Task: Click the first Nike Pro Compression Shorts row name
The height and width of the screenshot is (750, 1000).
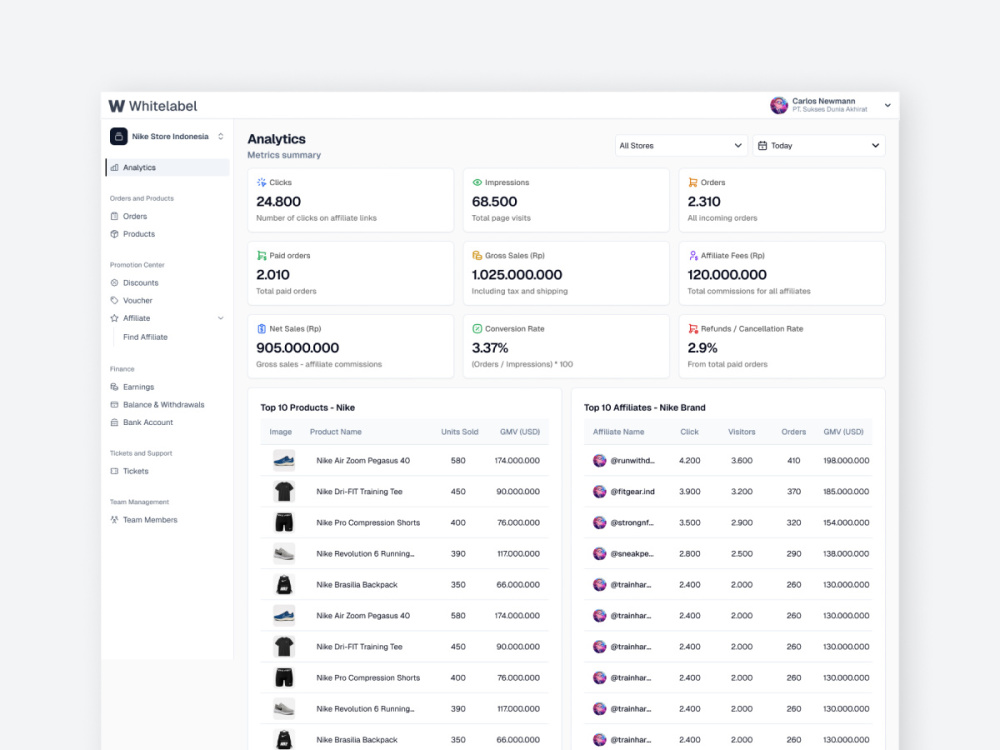Action: pos(368,523)
